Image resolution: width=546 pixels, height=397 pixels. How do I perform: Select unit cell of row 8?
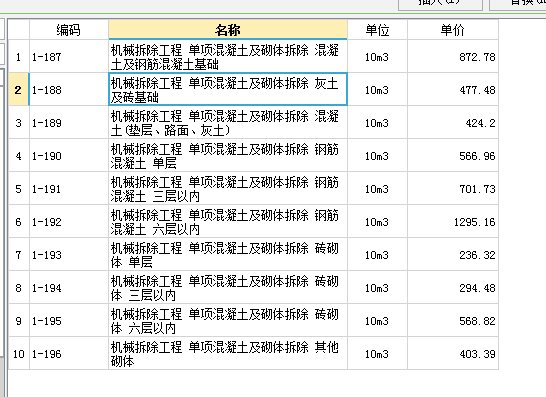pyautogui.click(x=377, y=288)
